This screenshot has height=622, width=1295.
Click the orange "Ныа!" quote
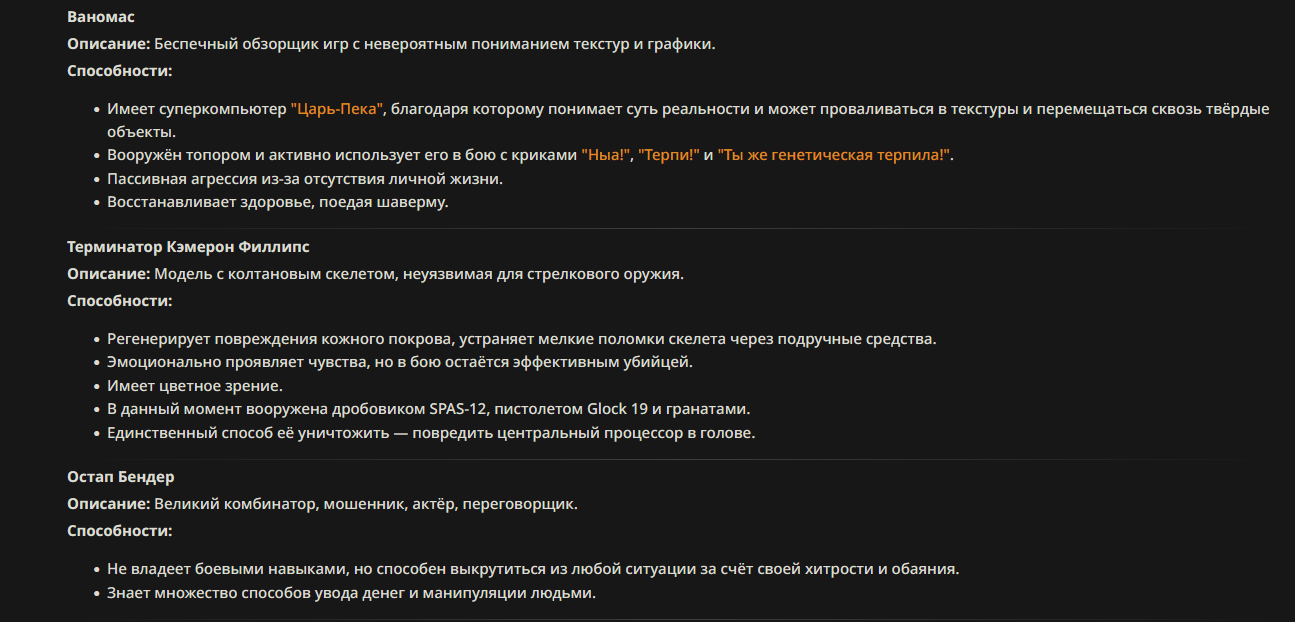click(x=605, y=155)
